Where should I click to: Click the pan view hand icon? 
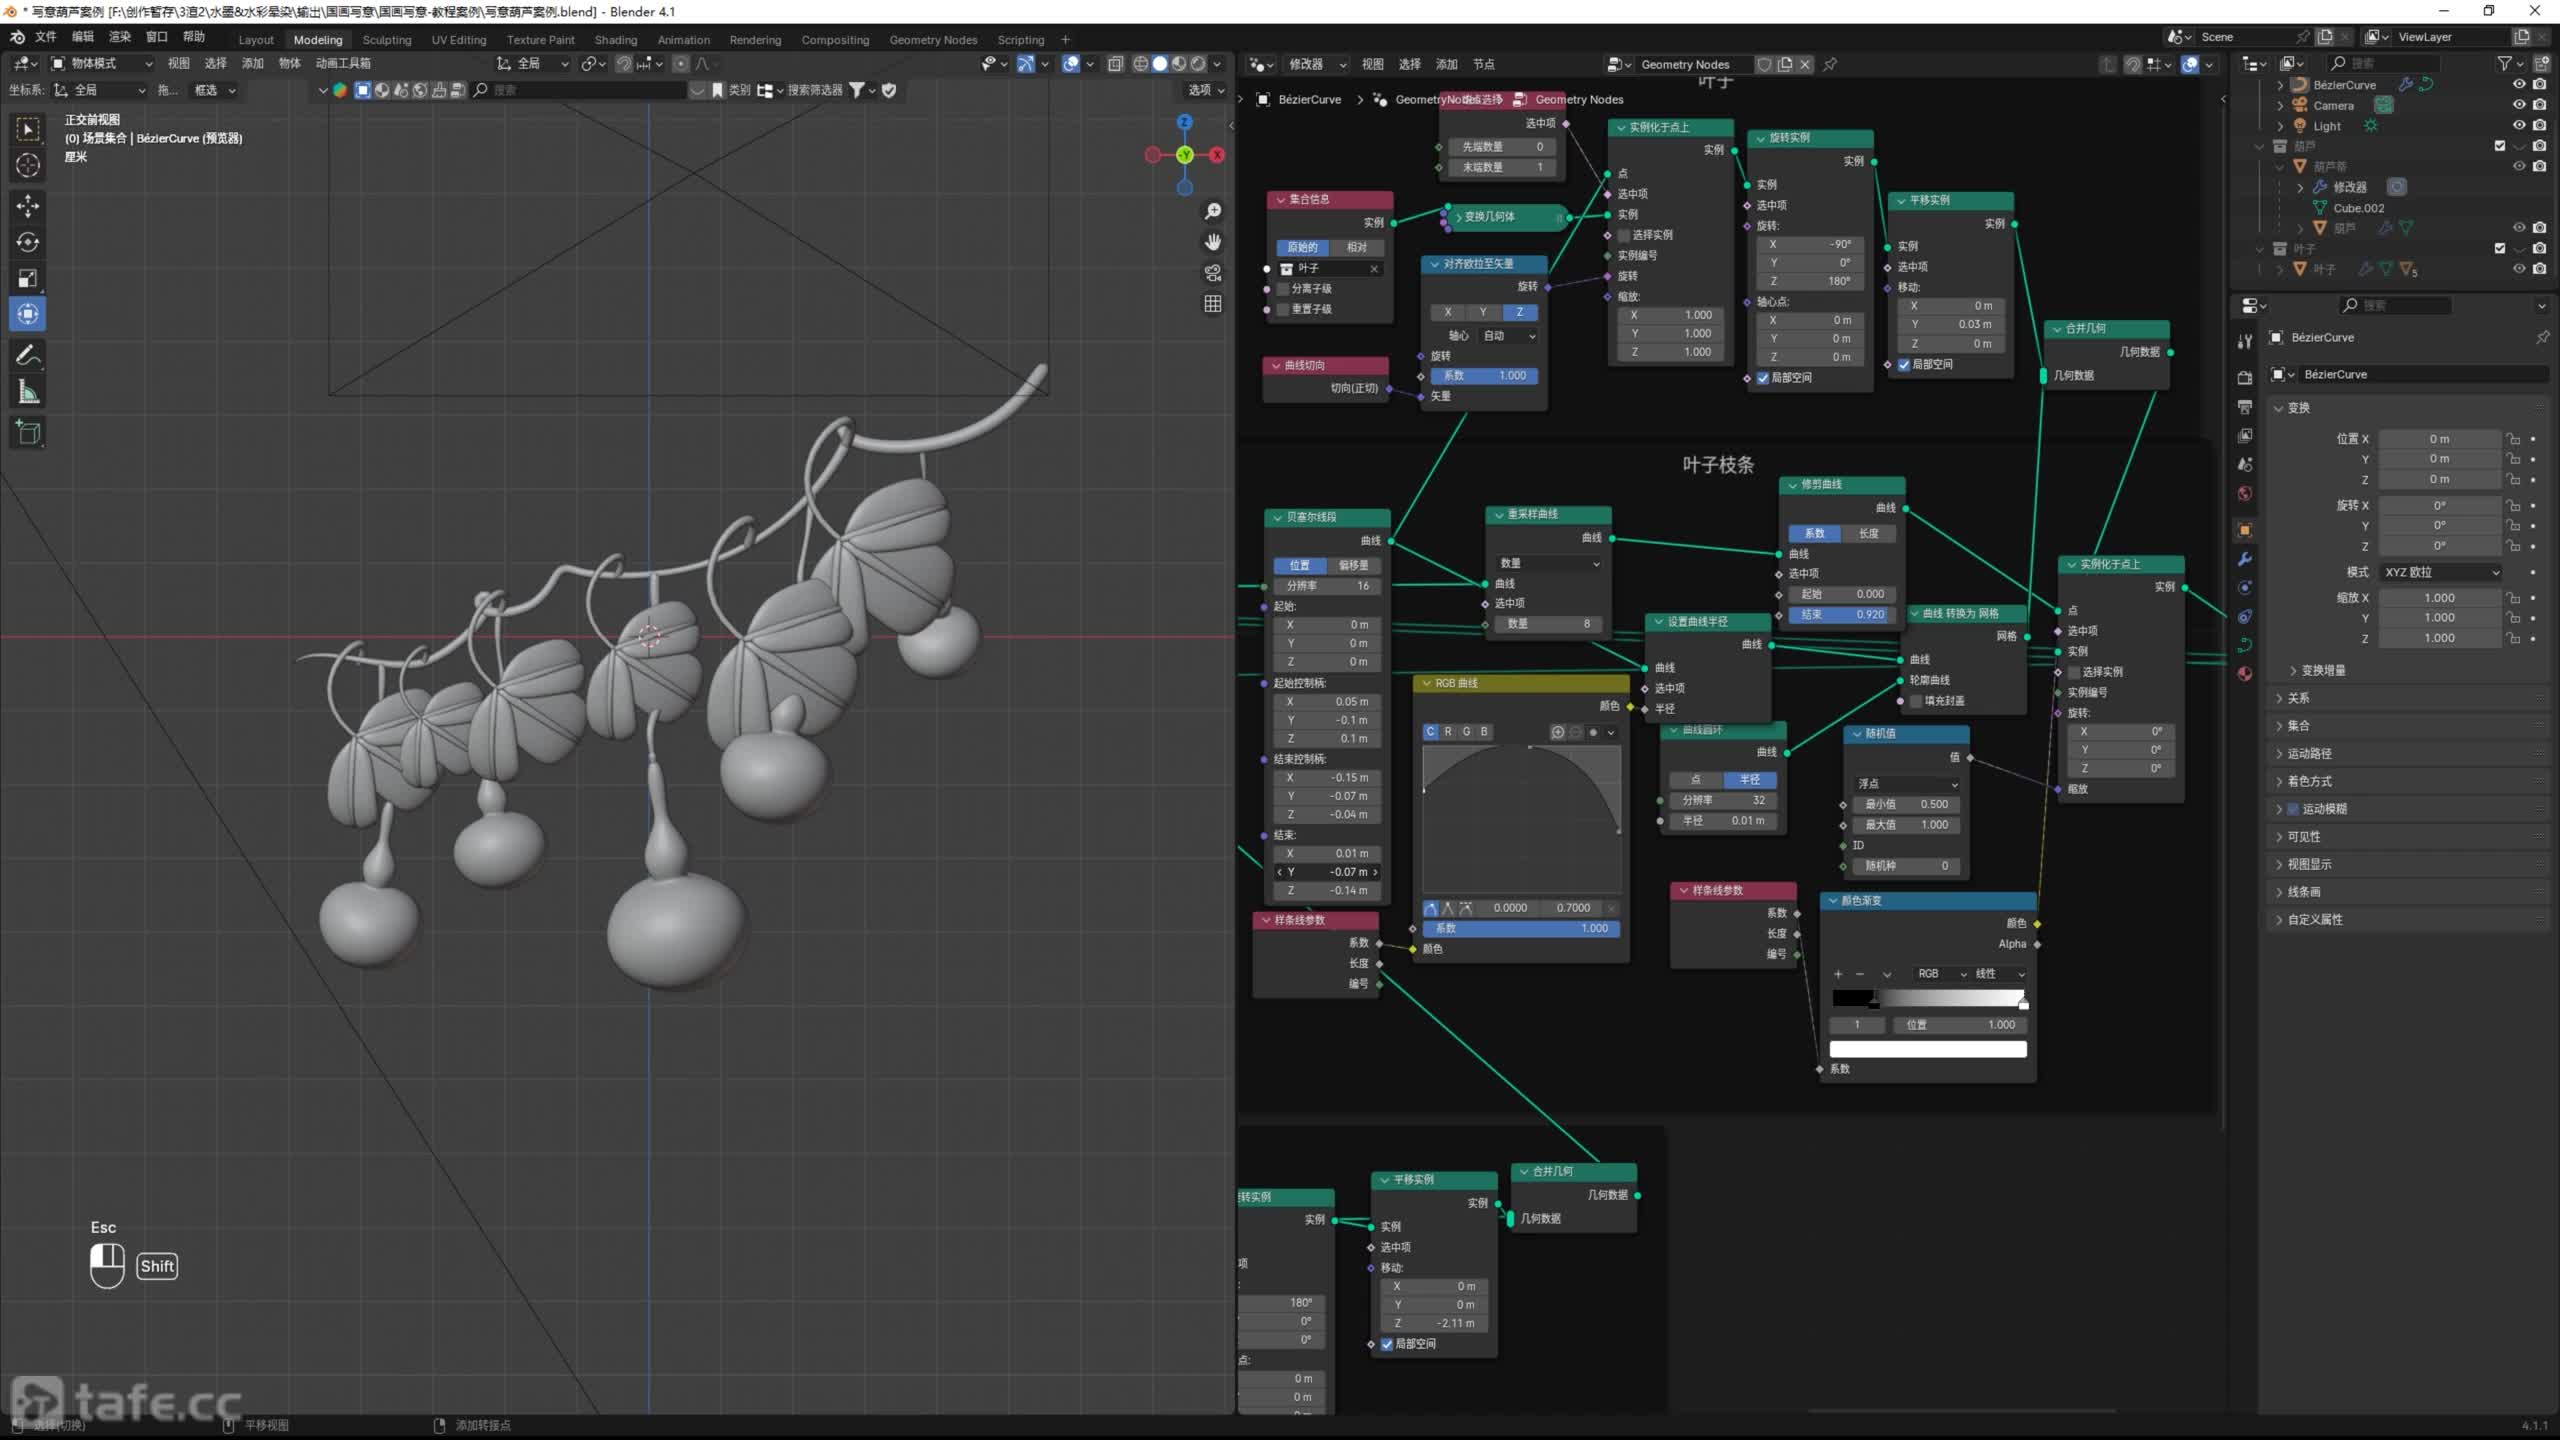tap(1213, 242)
